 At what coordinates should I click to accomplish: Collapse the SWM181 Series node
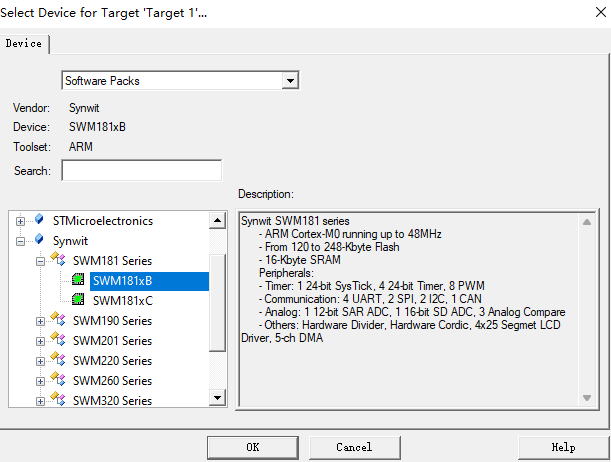(41, 261)
